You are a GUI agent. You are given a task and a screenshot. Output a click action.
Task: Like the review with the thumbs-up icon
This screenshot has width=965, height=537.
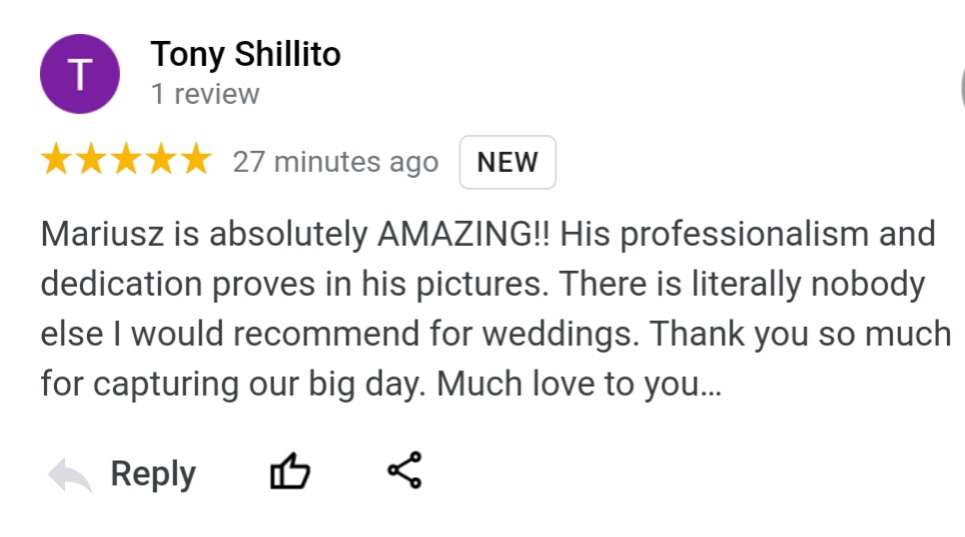click(x=290, y=471)
